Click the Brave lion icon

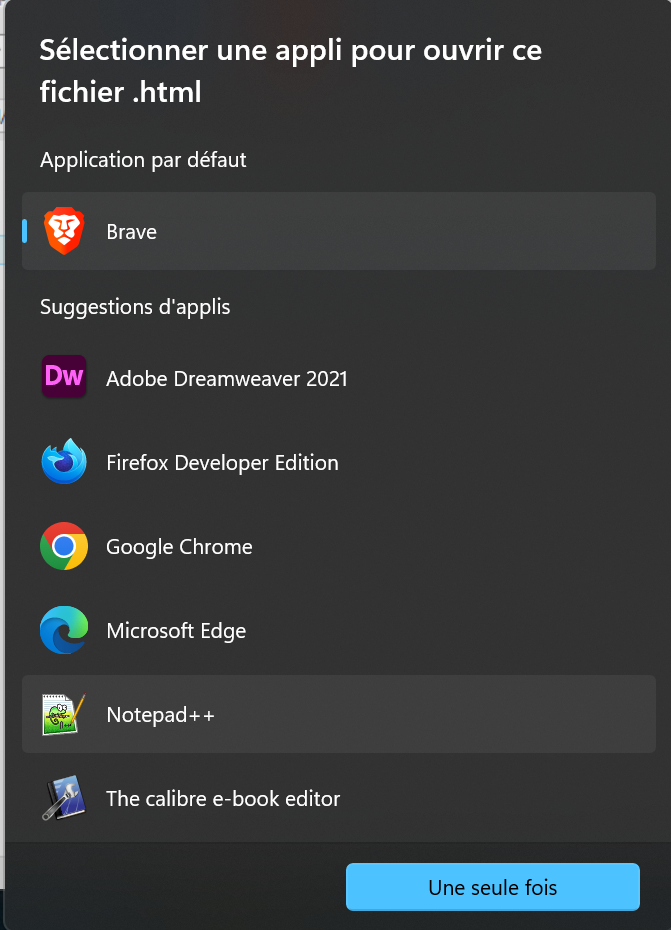(64, 231)
